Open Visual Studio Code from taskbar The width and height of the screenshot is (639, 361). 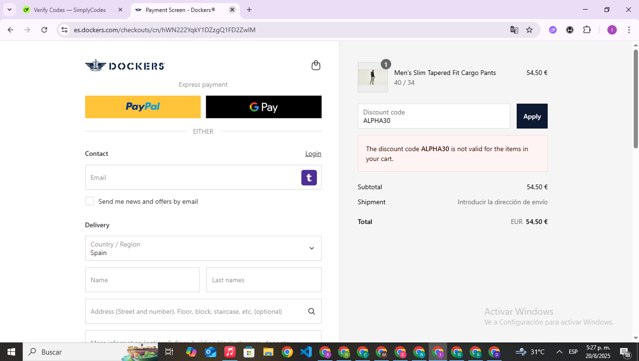pos(306,352)
